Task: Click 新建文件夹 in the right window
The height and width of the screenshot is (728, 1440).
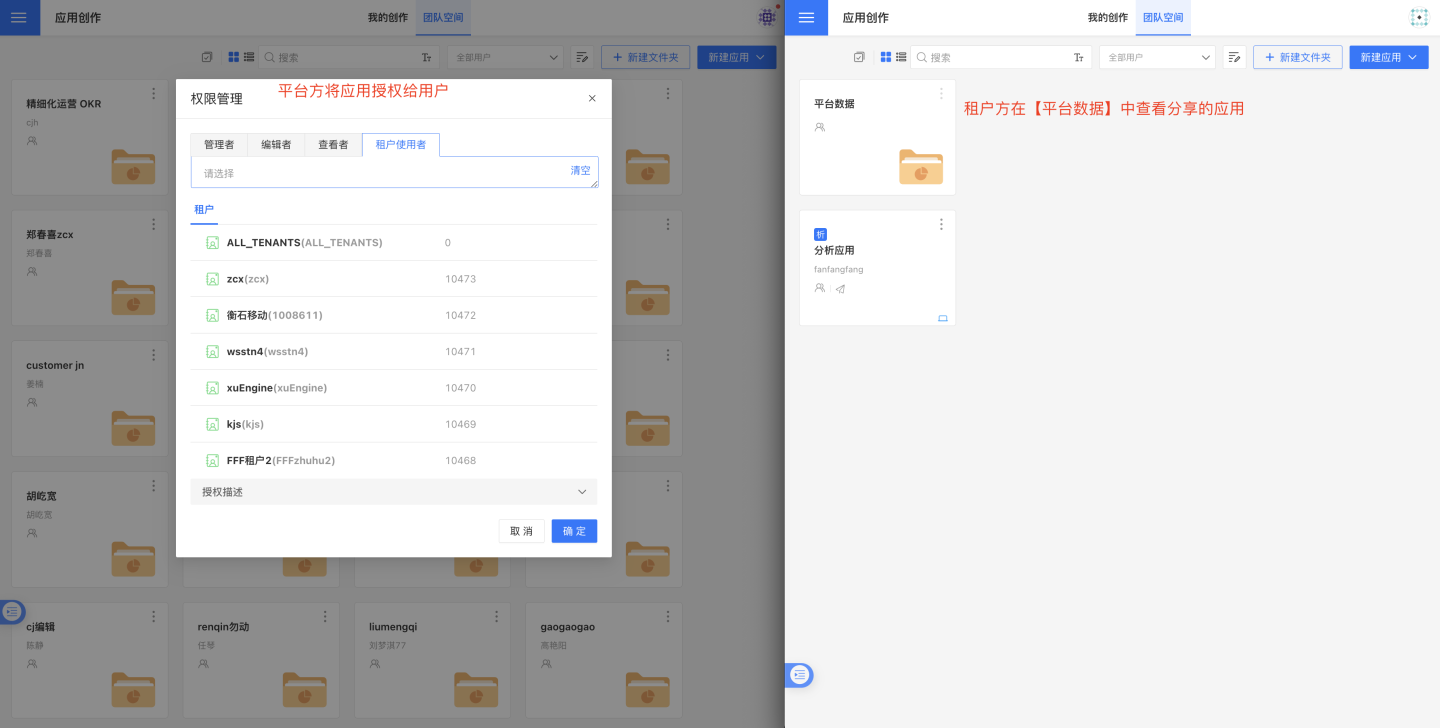Action: pos(1298,57)
